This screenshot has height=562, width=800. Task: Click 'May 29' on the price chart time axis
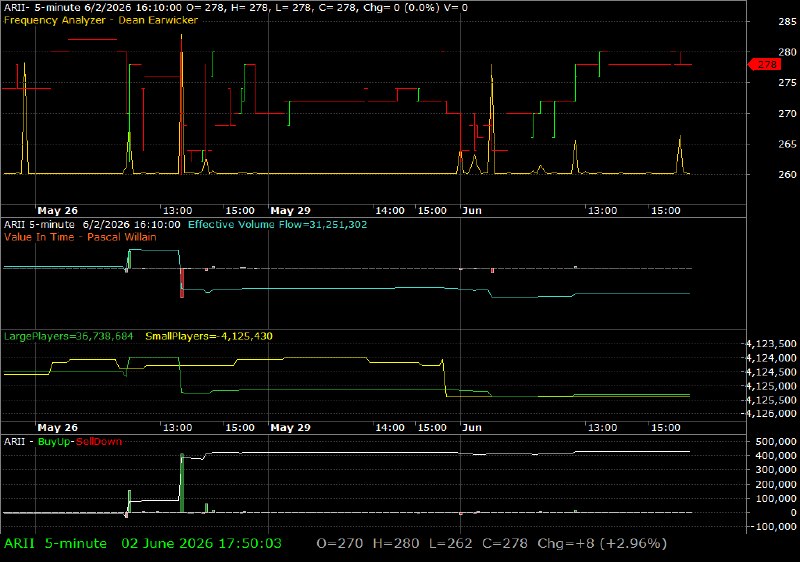pos(290,210)
